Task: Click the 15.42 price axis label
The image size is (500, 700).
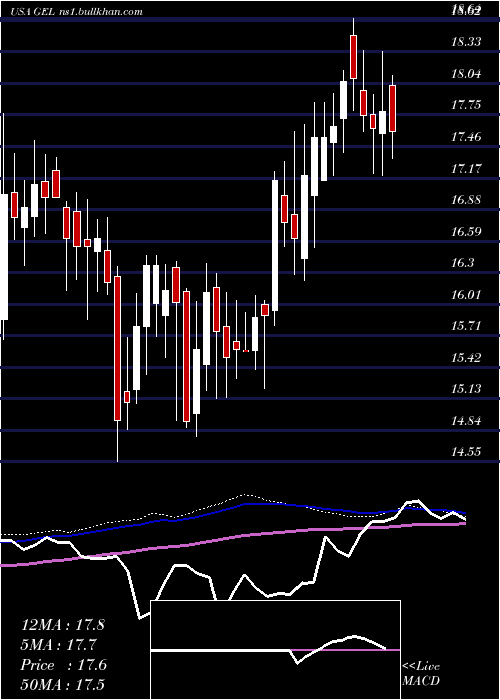Action: pos(466,357)
